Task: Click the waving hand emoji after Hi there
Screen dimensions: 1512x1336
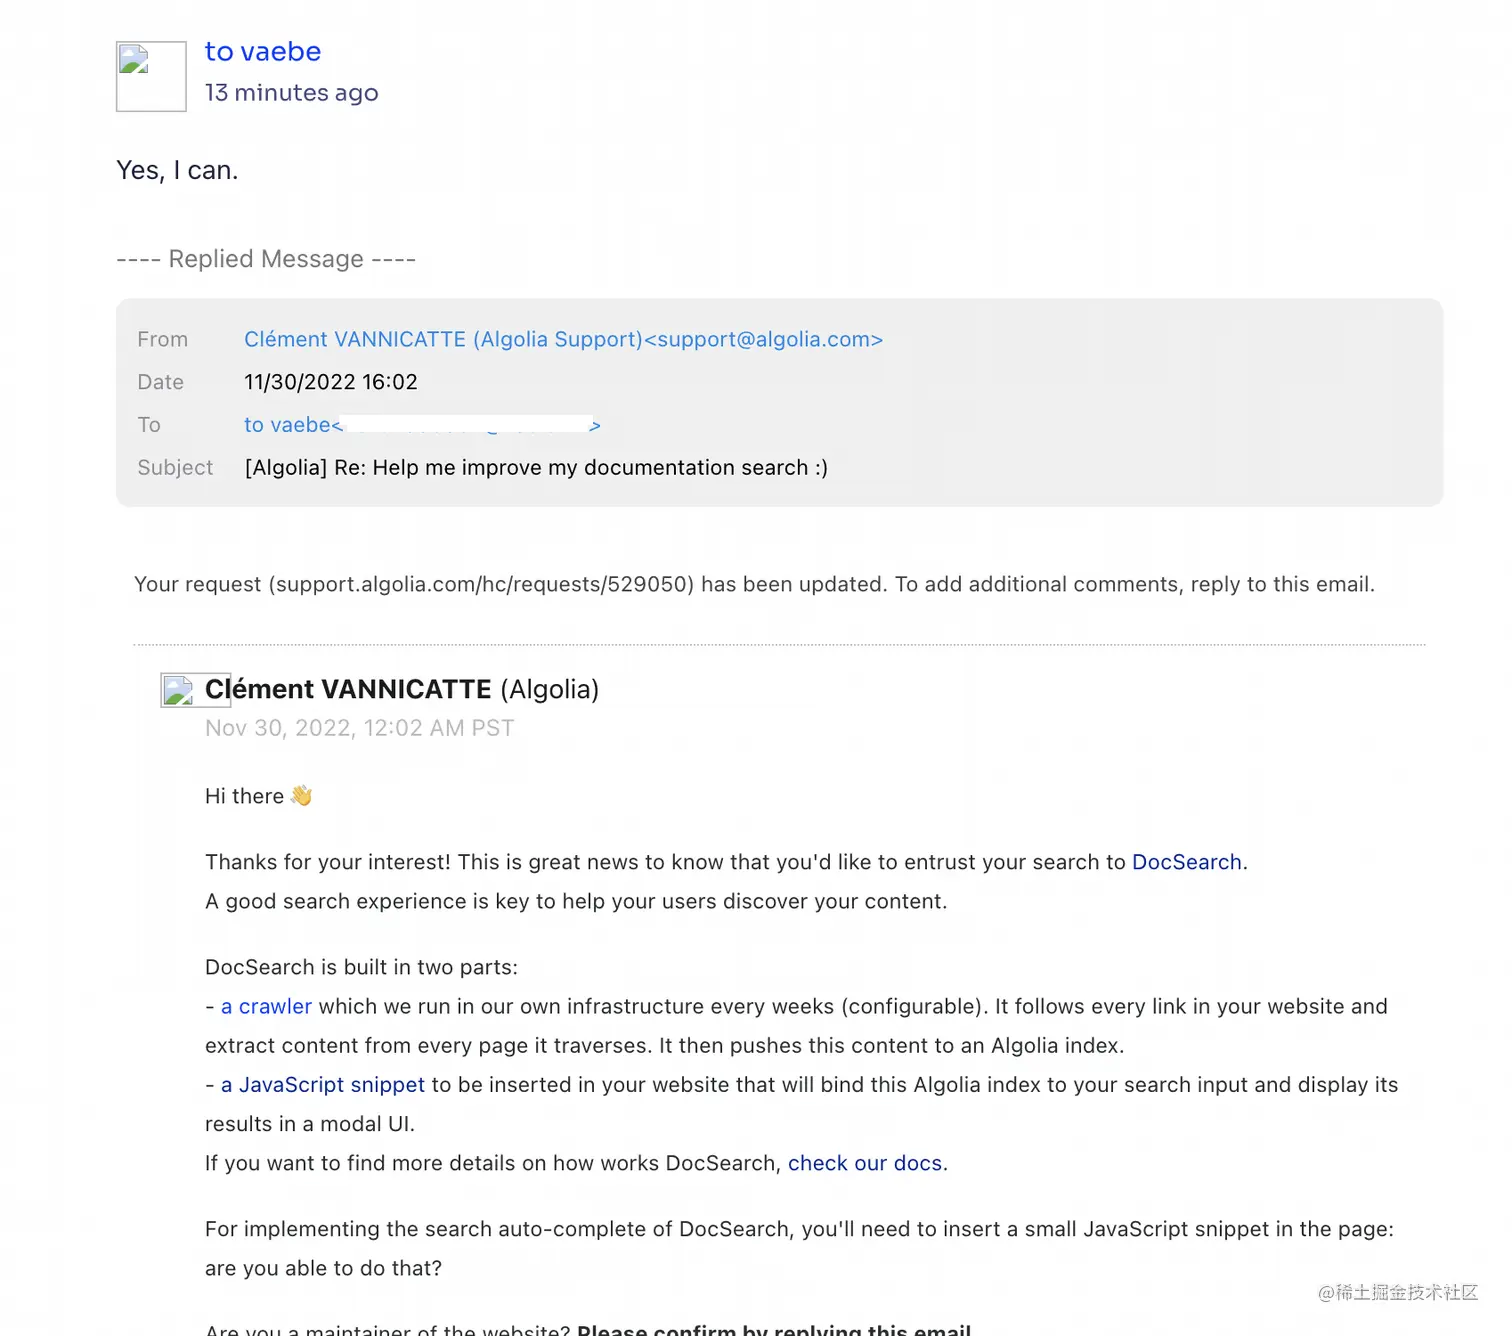Action: 301,796
